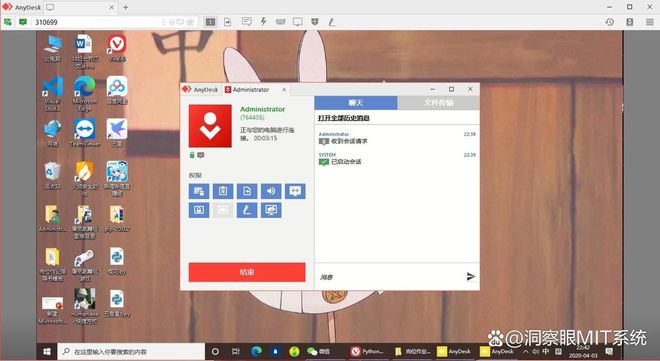Image resolution: width=660 pixels, height=361 pixels.
Task: Open the shield permissions icon in toolbar
Action: 315,22
